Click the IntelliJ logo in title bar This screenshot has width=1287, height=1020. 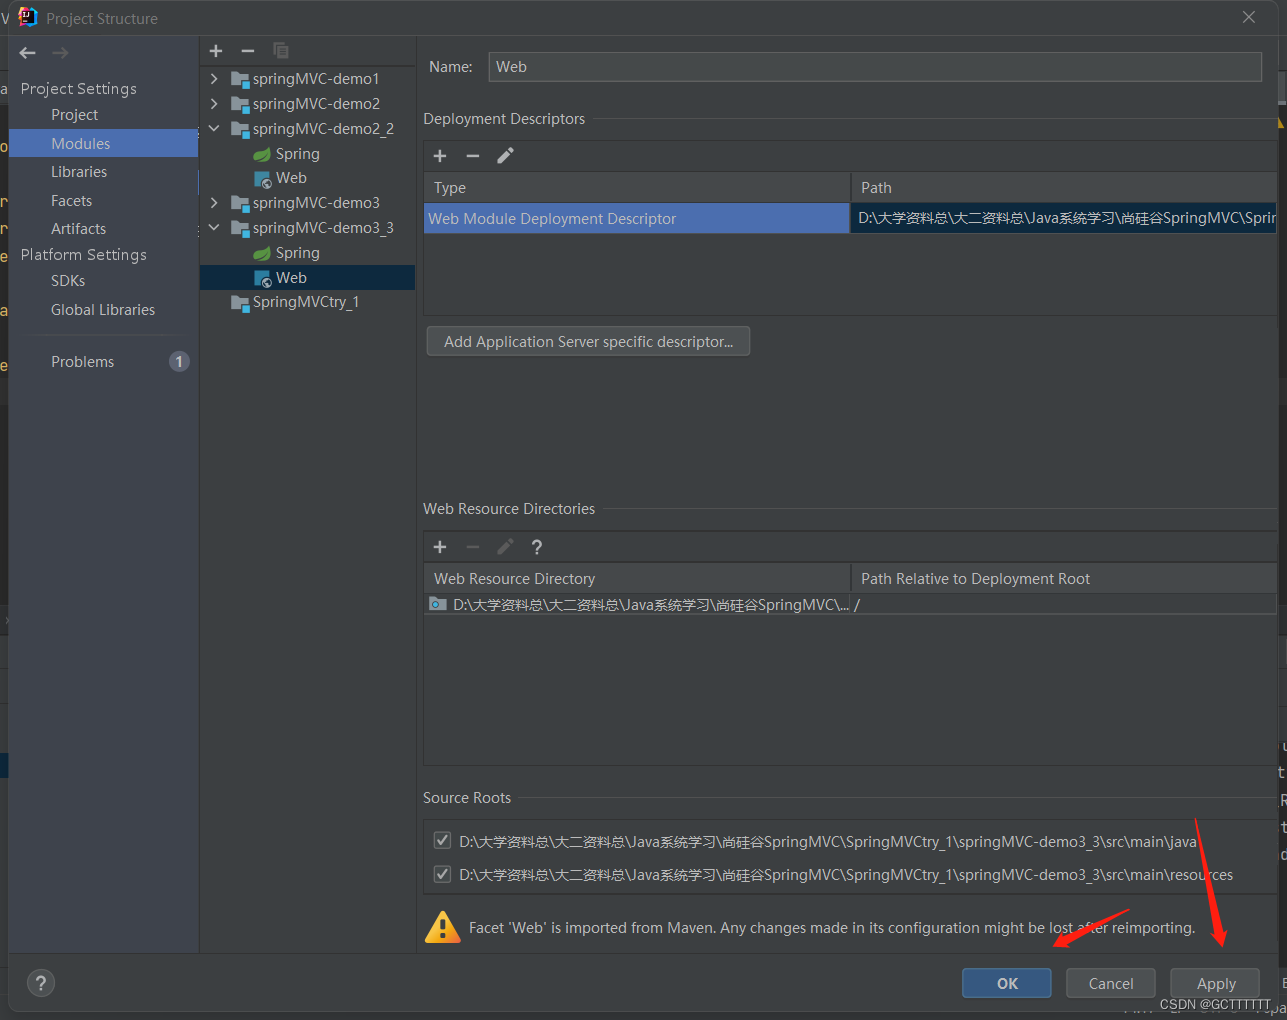tap(27, 17)
